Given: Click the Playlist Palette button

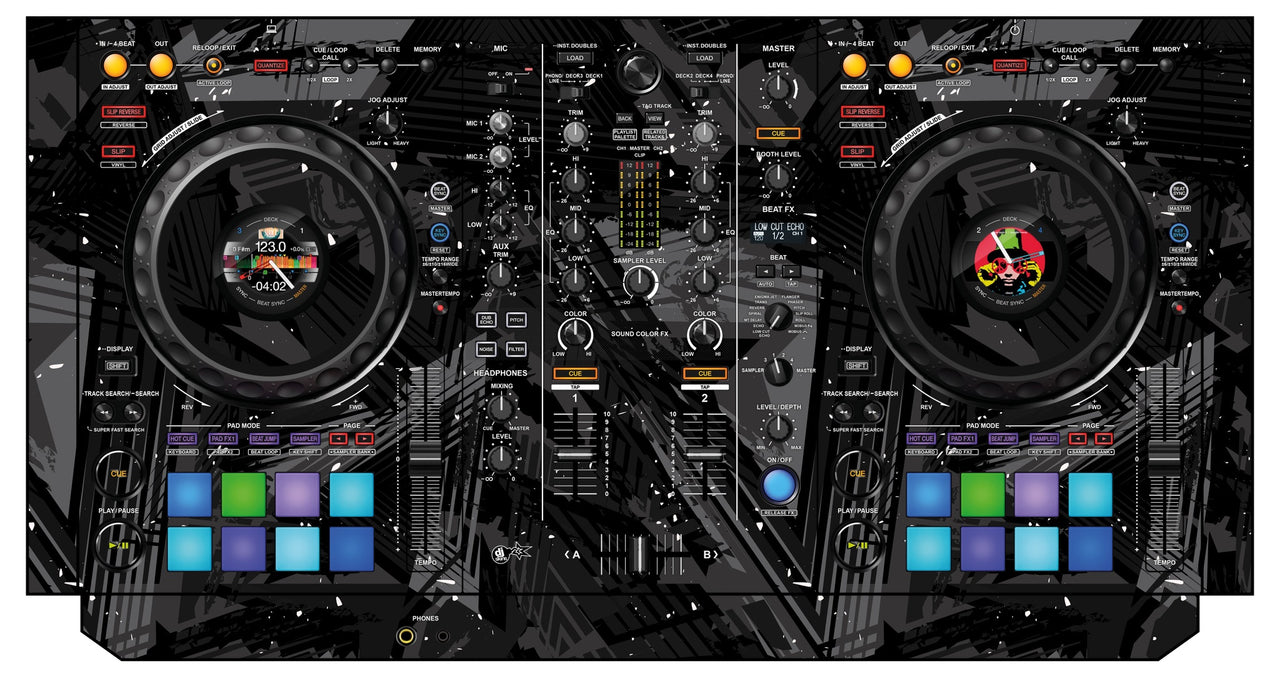Looking at the screenshot, I should [625, 134].
